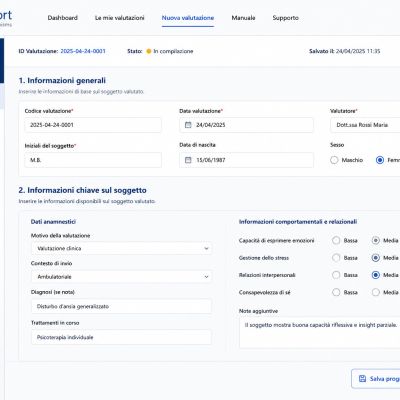Open the Manuale page
The height and width of the screenshot is (400, 400).
(243, 18)
